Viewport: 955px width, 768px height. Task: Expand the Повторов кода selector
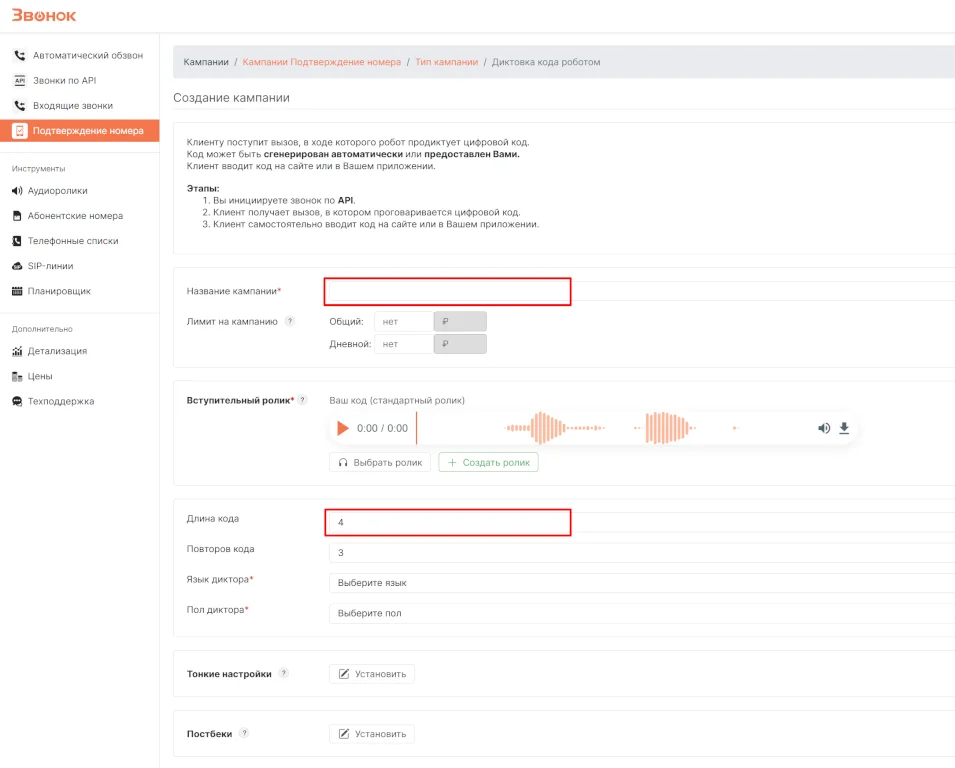tap(640, 553)
